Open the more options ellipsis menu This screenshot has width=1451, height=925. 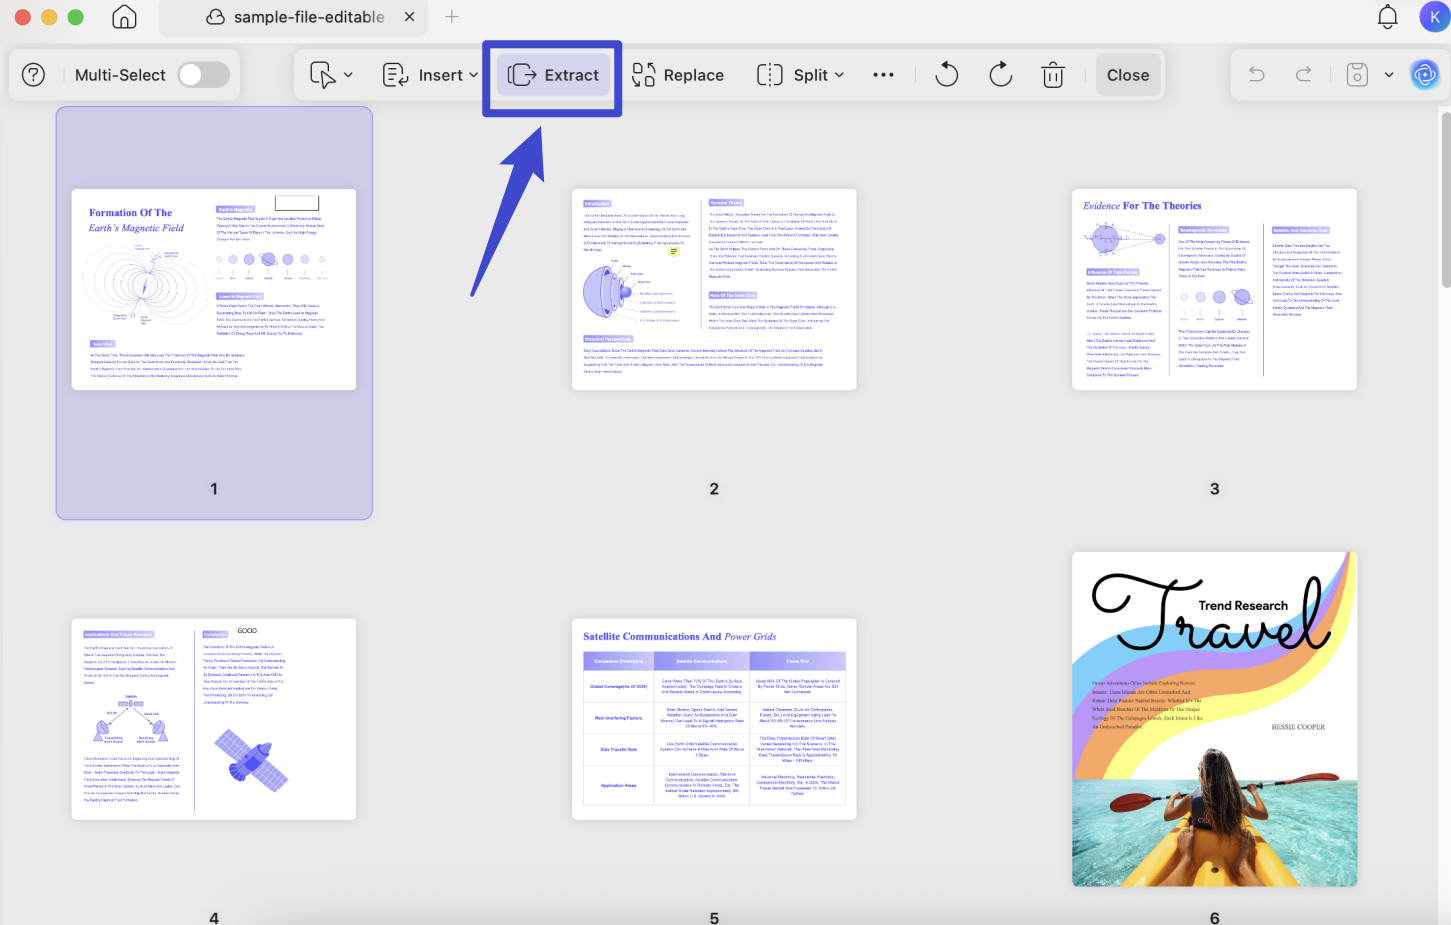(x=883, y=75)
